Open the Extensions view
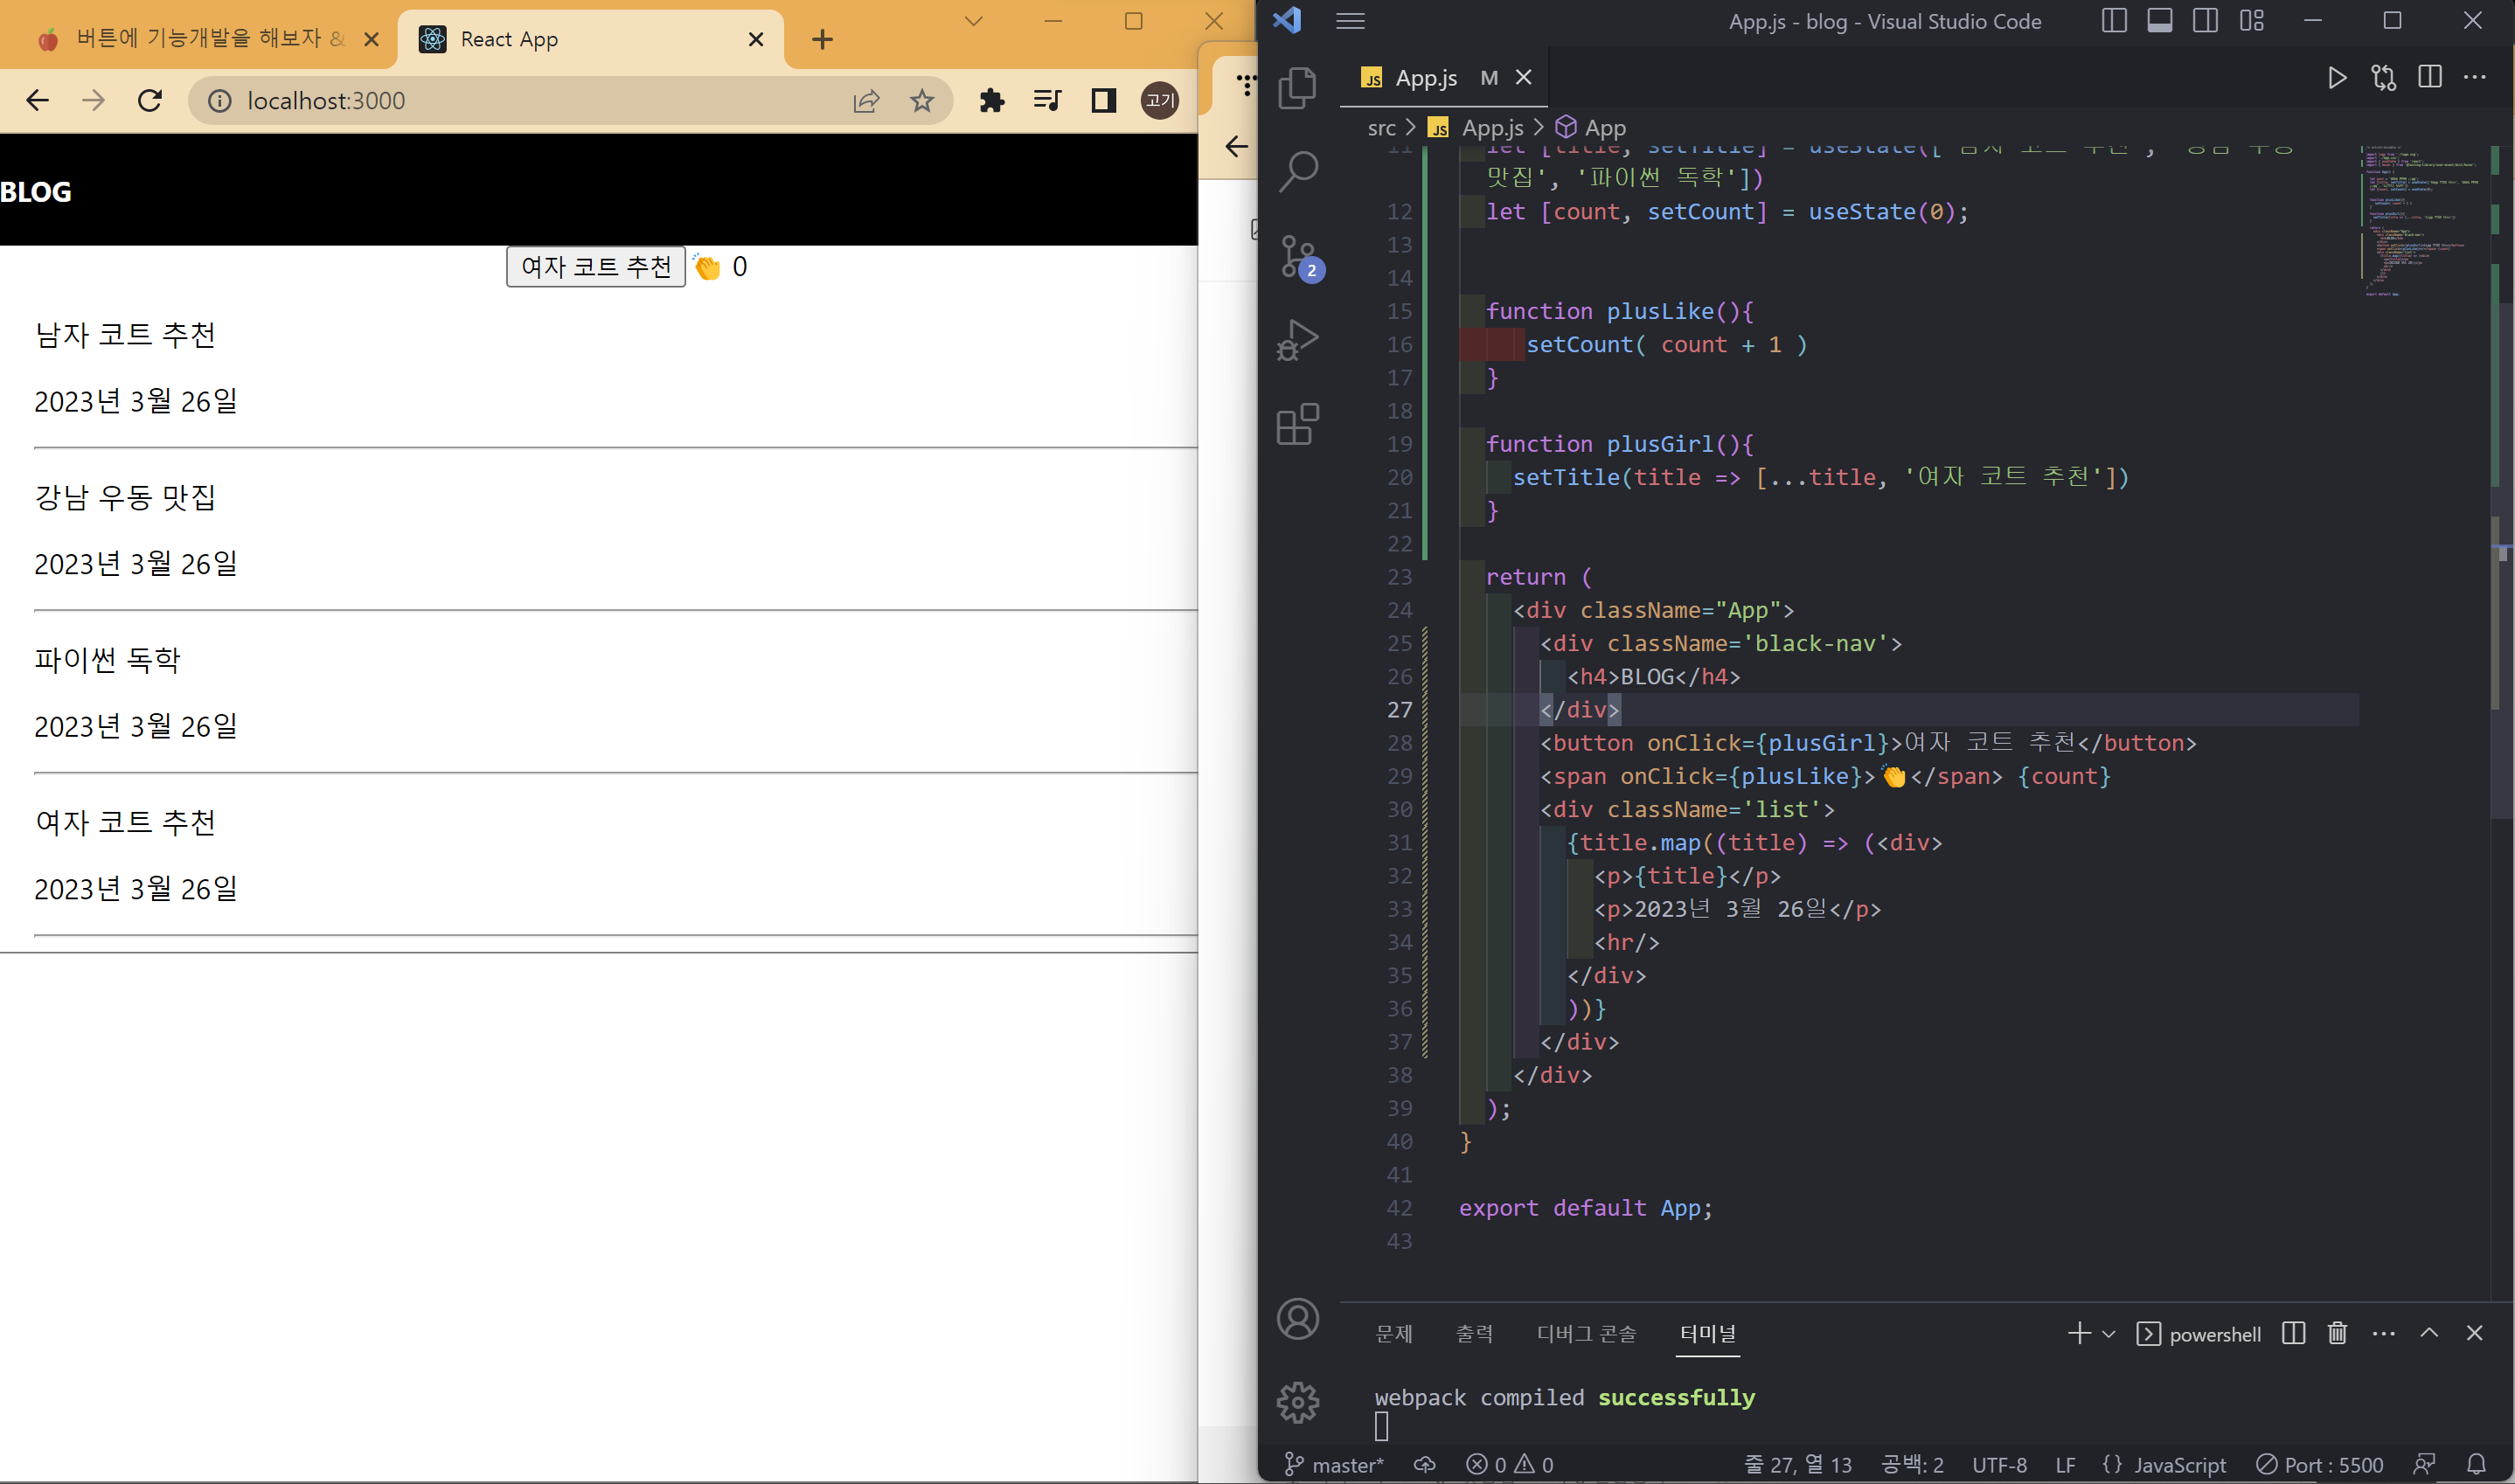Screen dimensions: 2515x1484 [1297, 425]
